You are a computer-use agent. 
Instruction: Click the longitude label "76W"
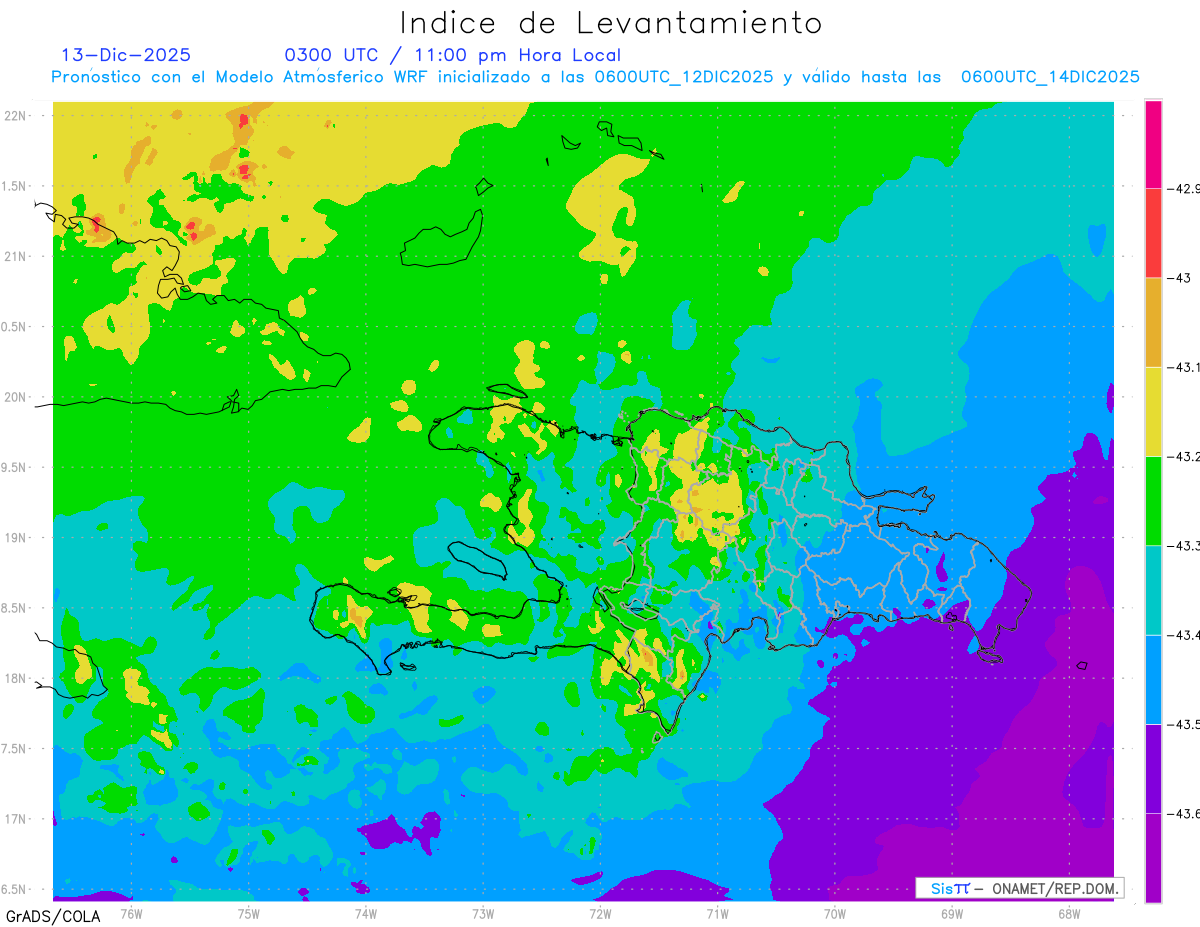coord(131,913)
